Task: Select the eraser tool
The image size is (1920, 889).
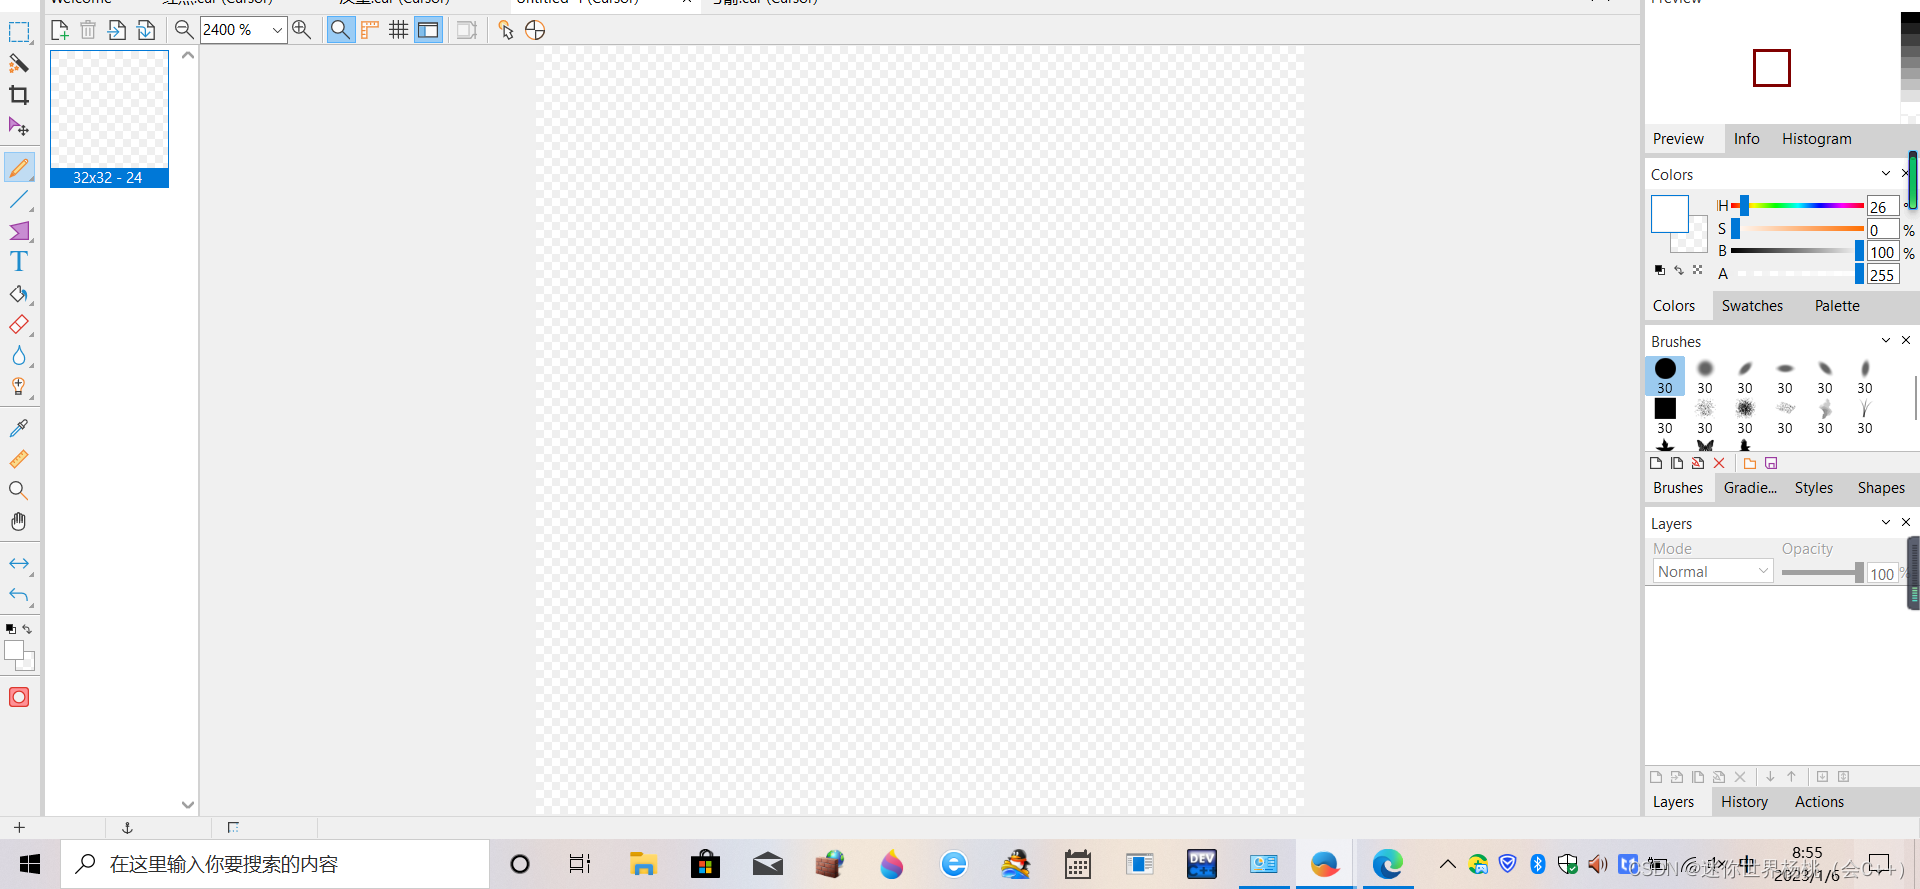Action: pos(19,325)
